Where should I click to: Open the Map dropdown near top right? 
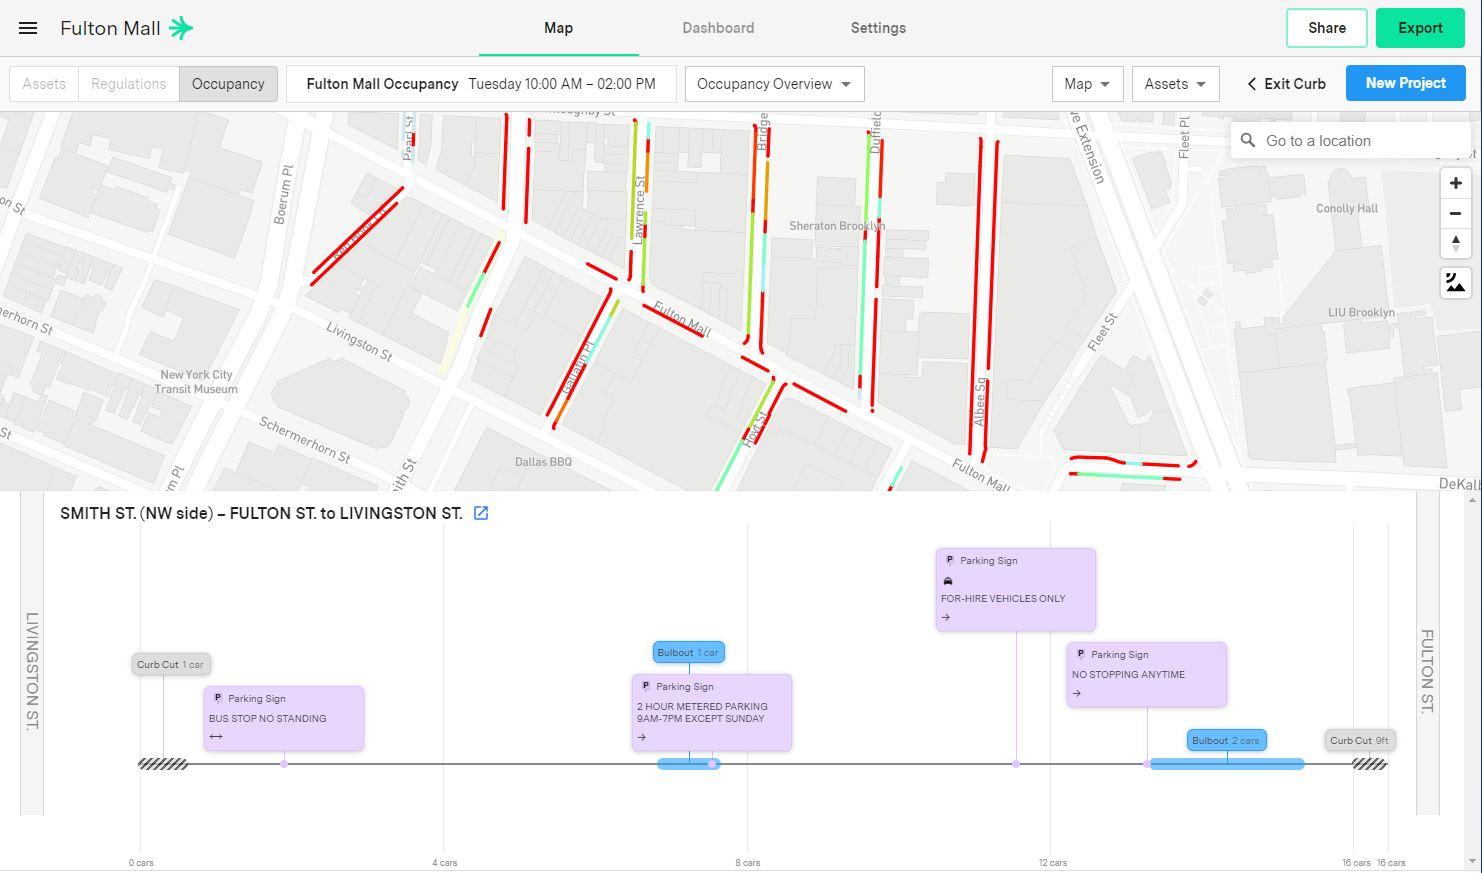point(1087,84)
